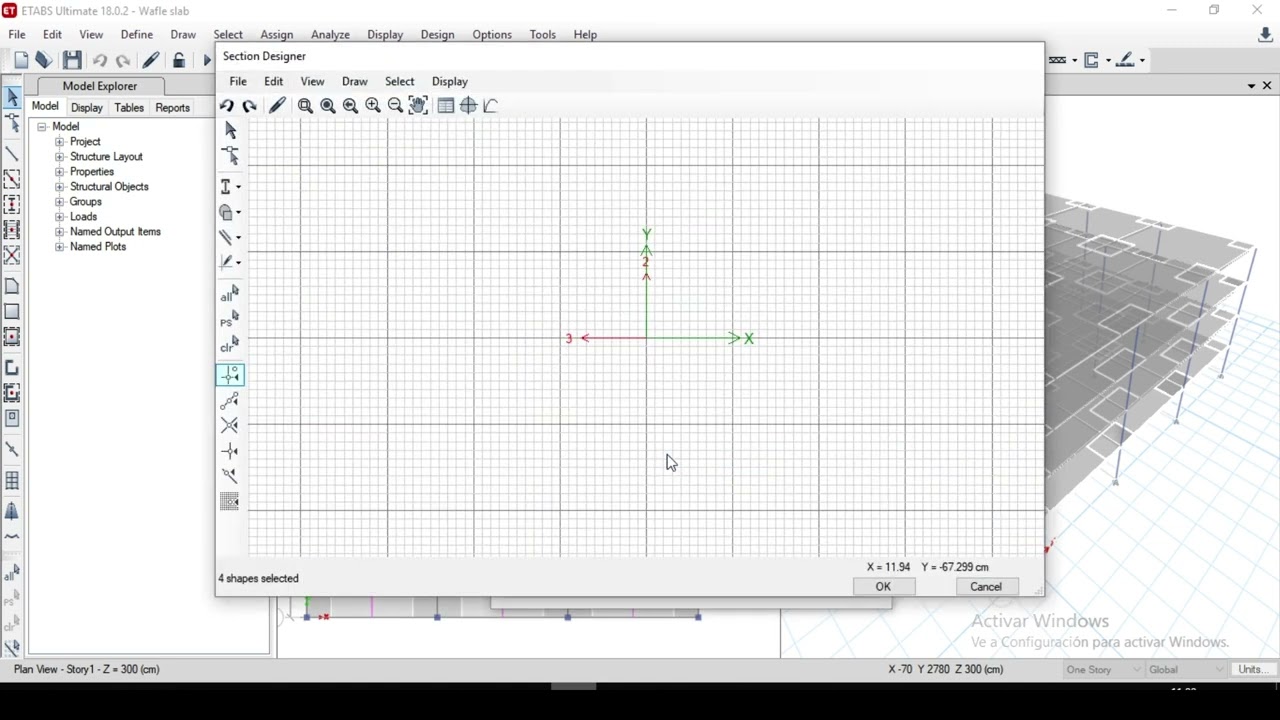Toggle the highlighted snap-to-points option
This screenshot has height=720, width=1280.
pyautogui.click(x=230, y=375)
